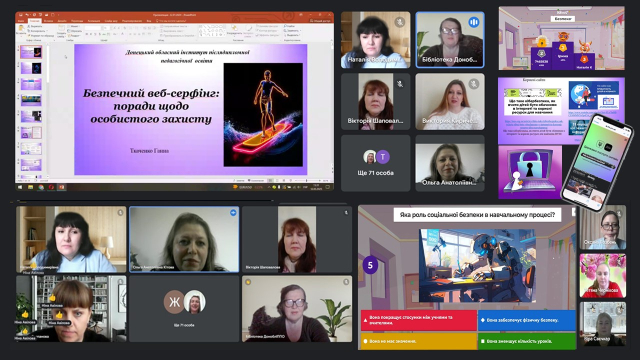
Task: Select the yellow circle quiz answer
Action: click(418, 341)
